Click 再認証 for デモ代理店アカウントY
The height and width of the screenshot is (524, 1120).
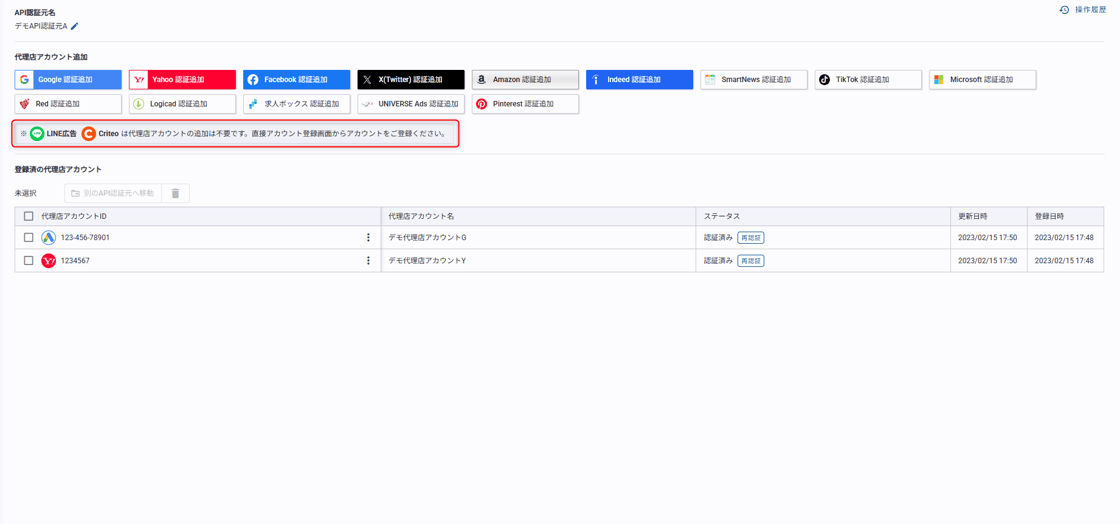(750, 261)
